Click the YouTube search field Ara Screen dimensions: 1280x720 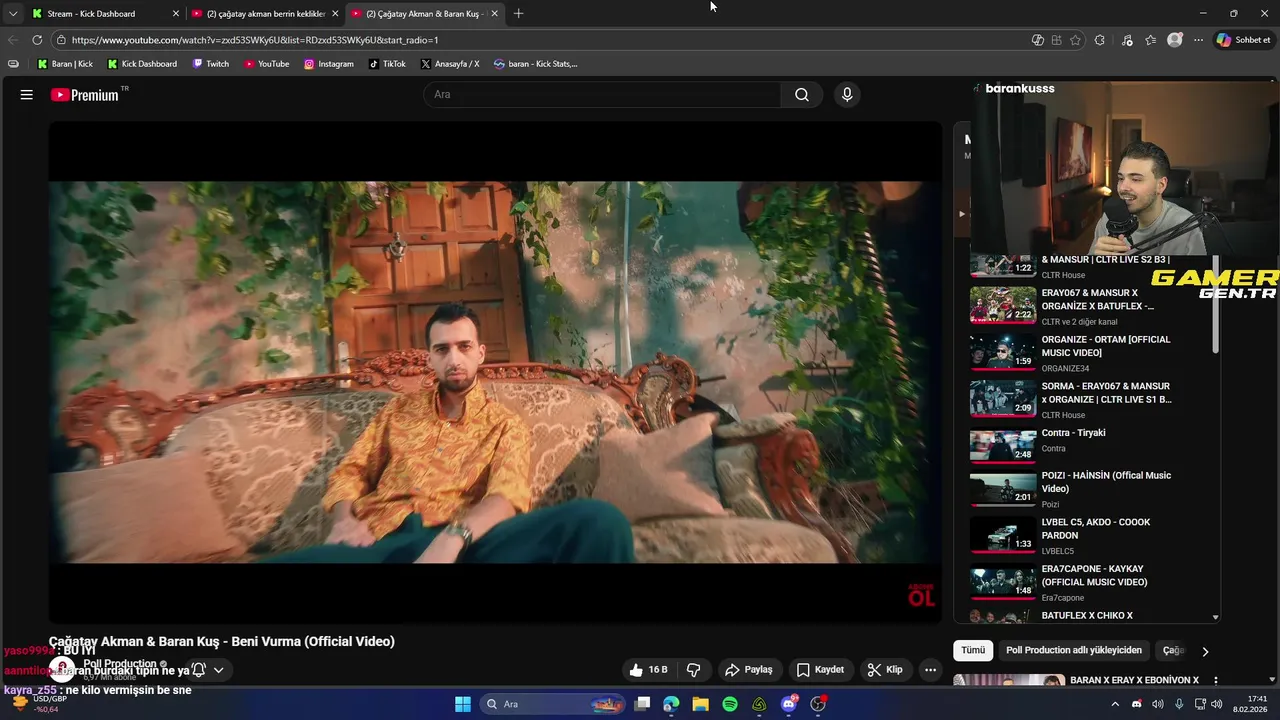[602, 95]
